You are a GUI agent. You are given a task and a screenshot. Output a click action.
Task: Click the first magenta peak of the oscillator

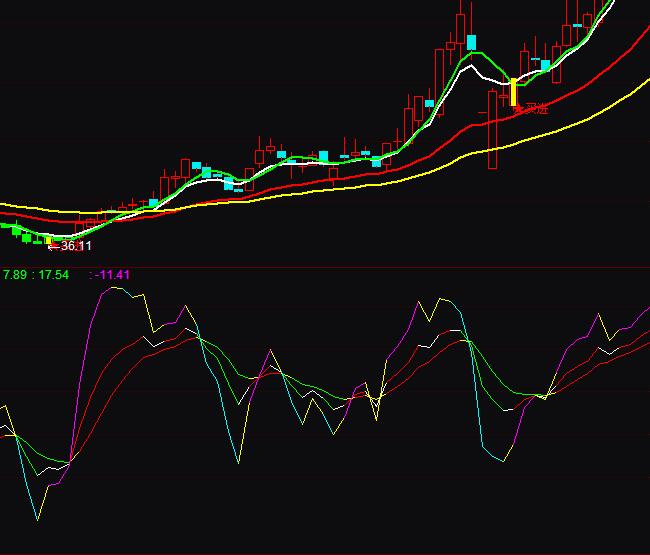click(x=105, y=290)
